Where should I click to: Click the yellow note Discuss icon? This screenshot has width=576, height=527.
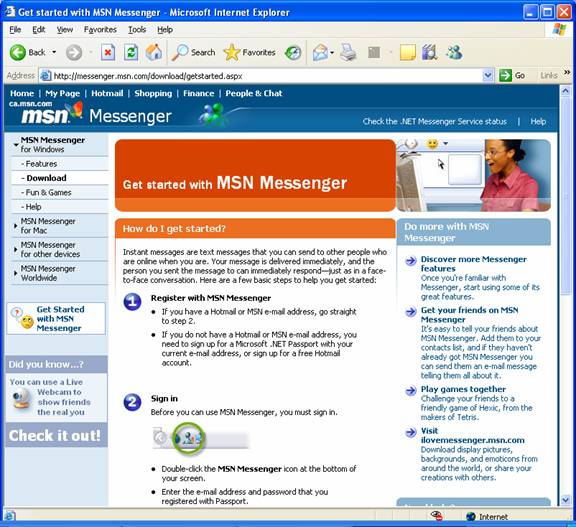tap(407, 53)
